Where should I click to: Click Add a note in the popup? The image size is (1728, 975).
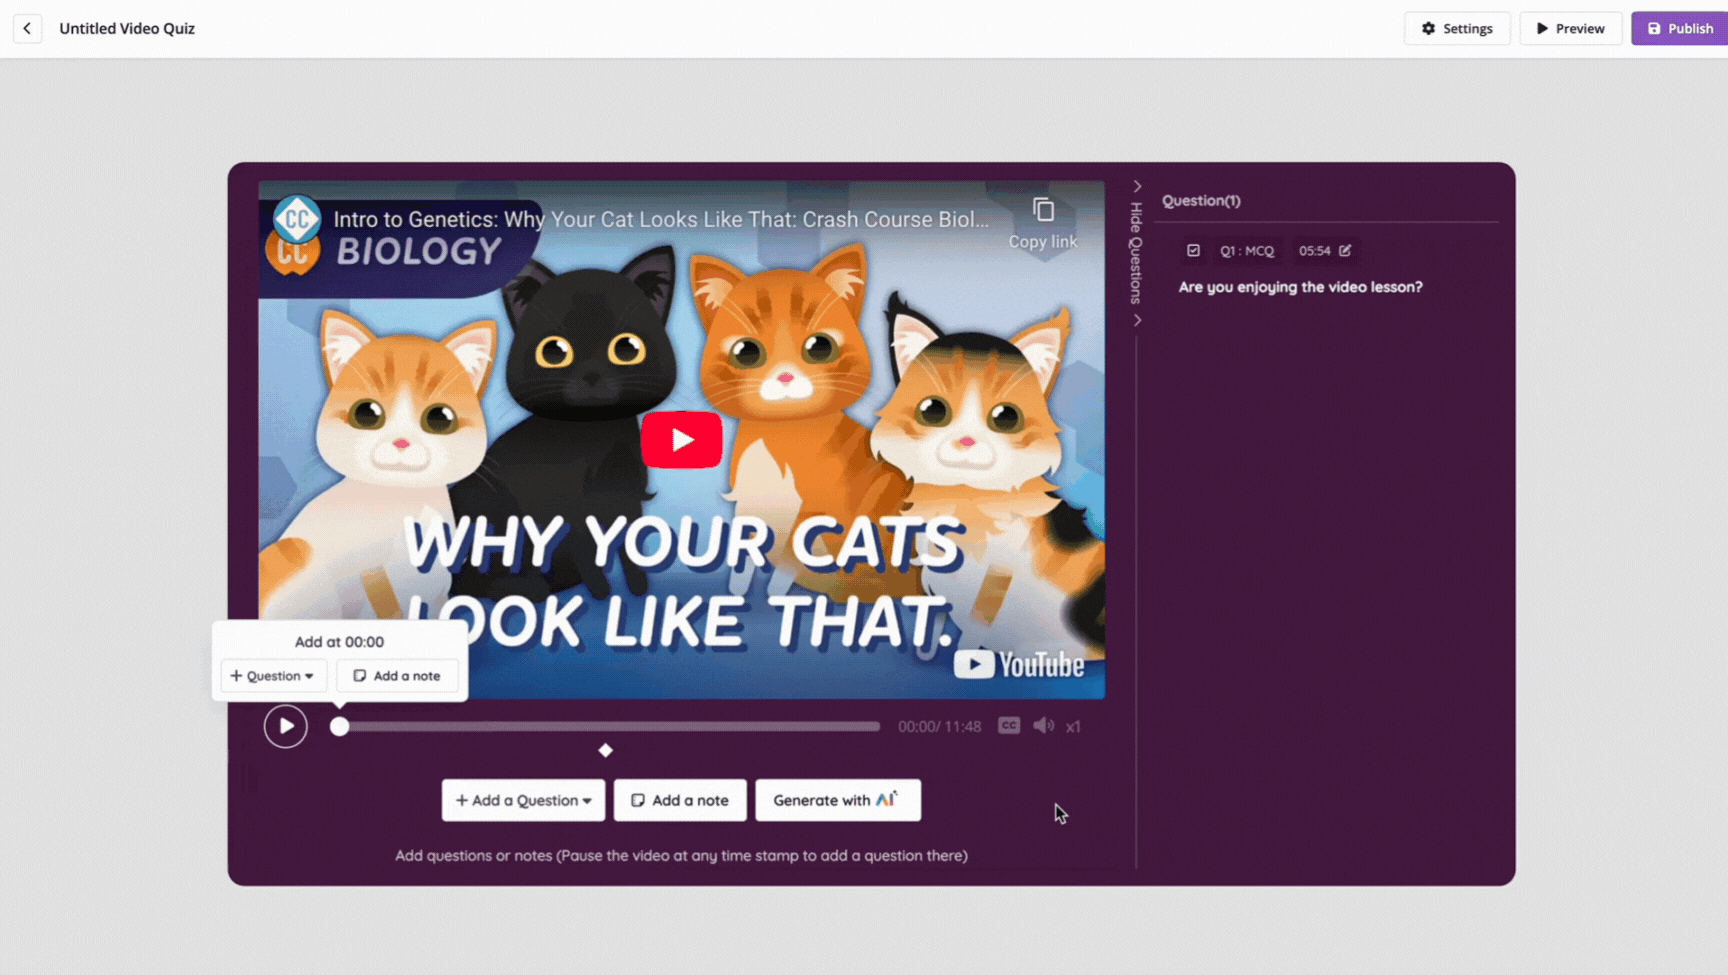(397, 676)
